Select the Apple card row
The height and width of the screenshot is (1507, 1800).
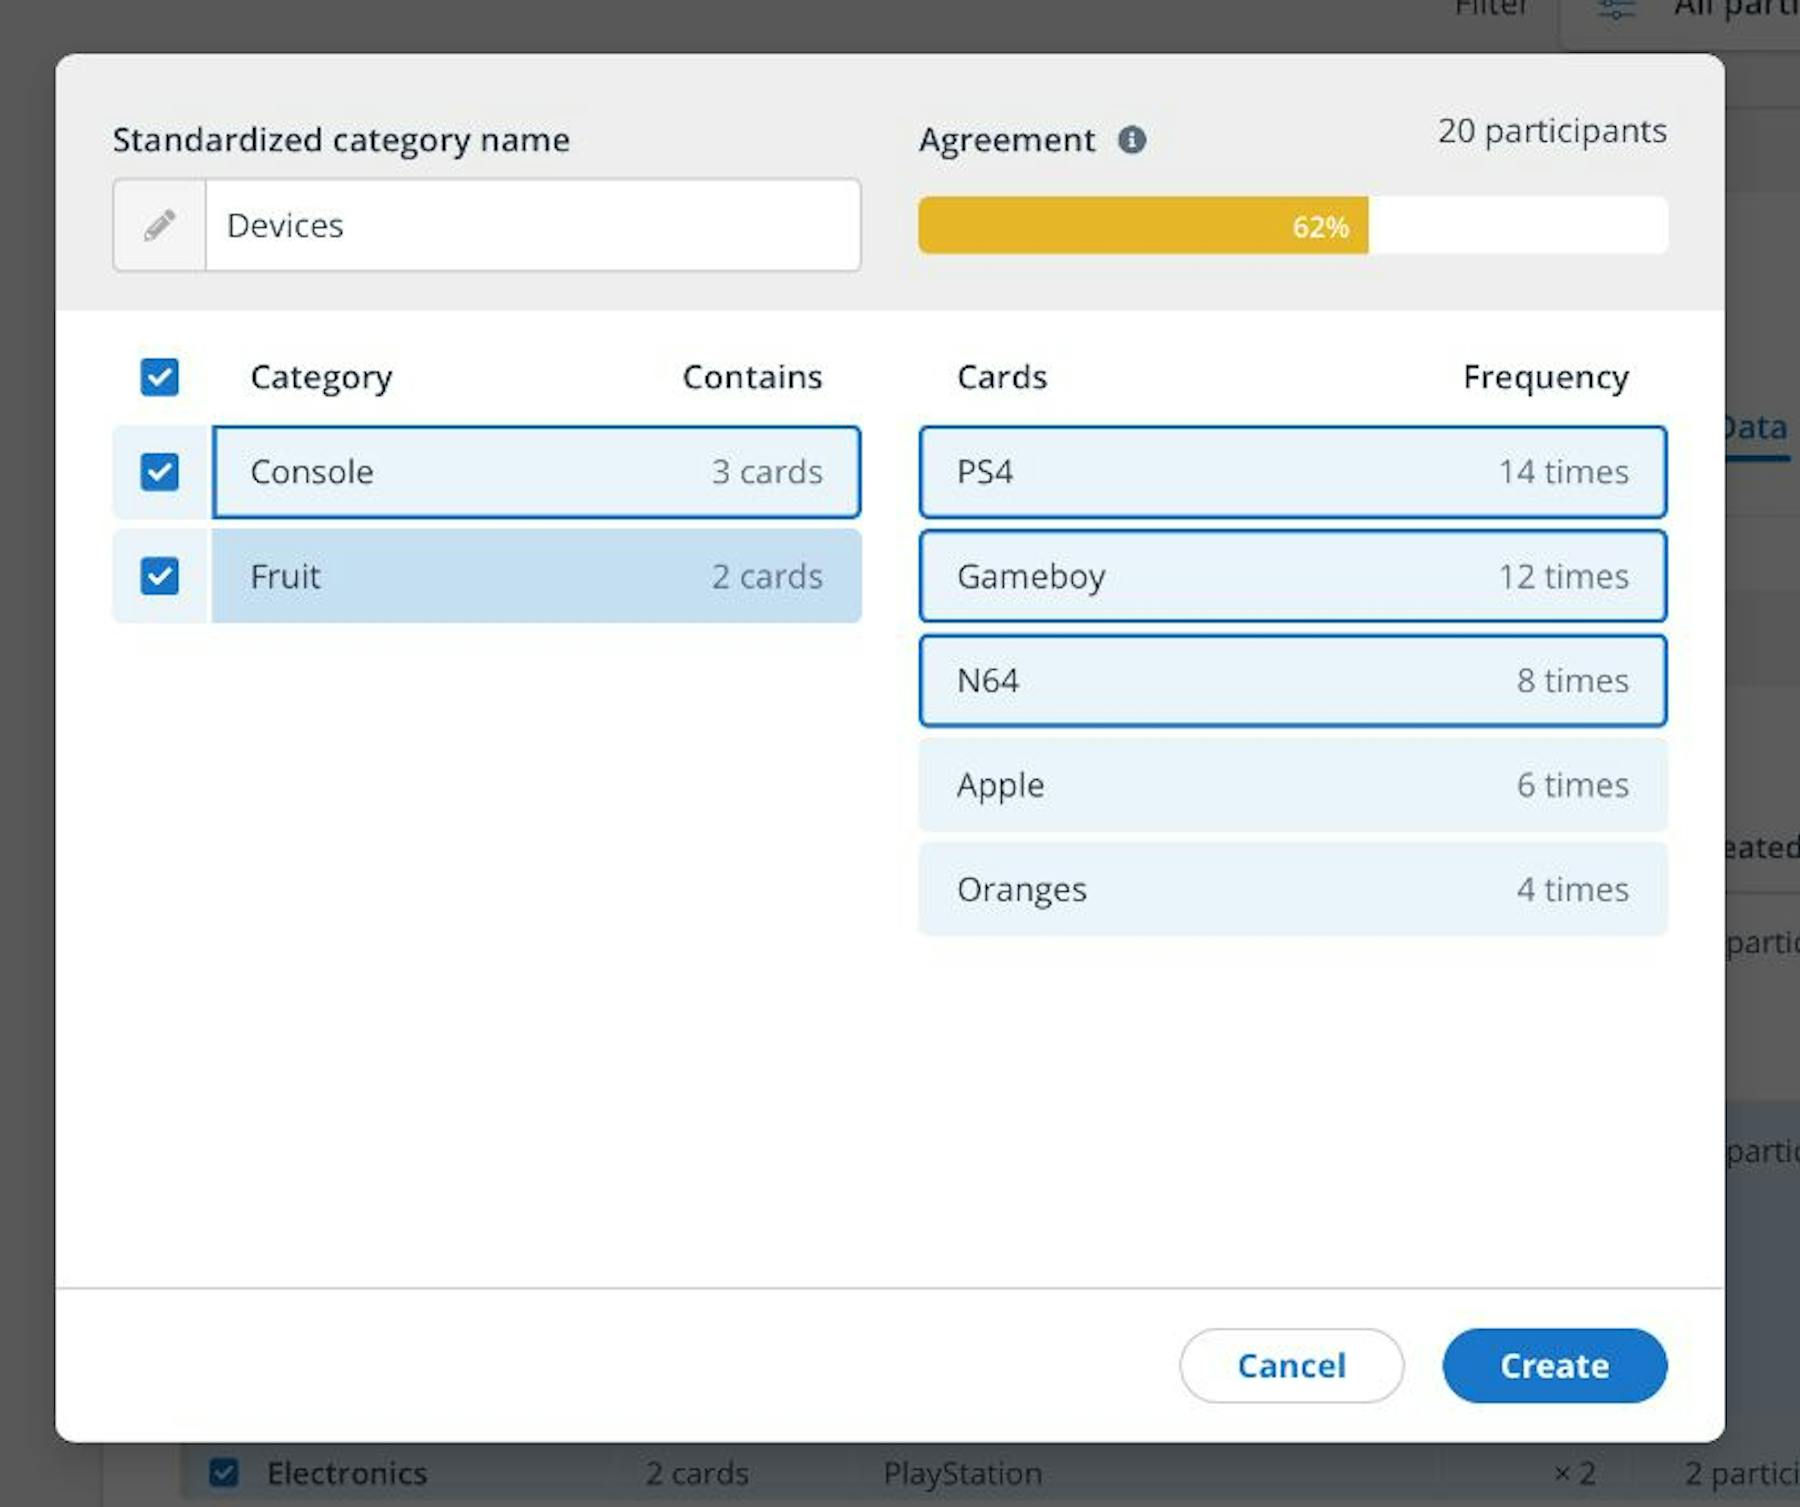click(1292, 785)
